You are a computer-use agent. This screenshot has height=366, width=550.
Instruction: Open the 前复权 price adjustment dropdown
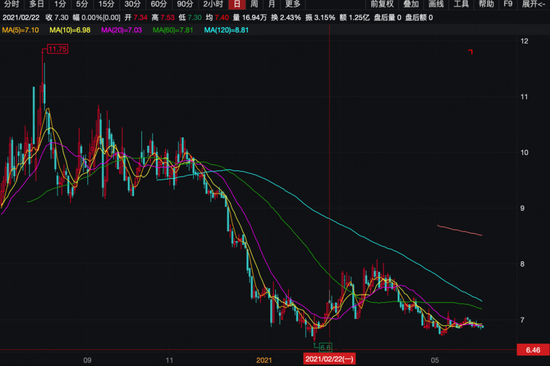point(382,4)
